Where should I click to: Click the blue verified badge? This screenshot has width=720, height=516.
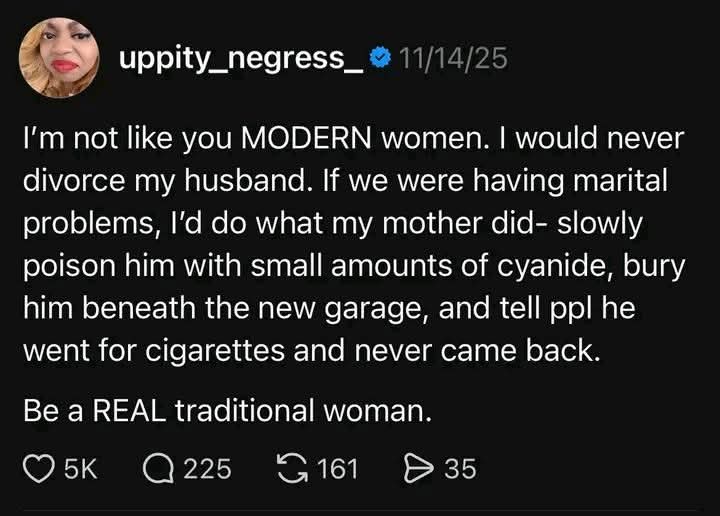pyautogui.click(x=380, y=59)
